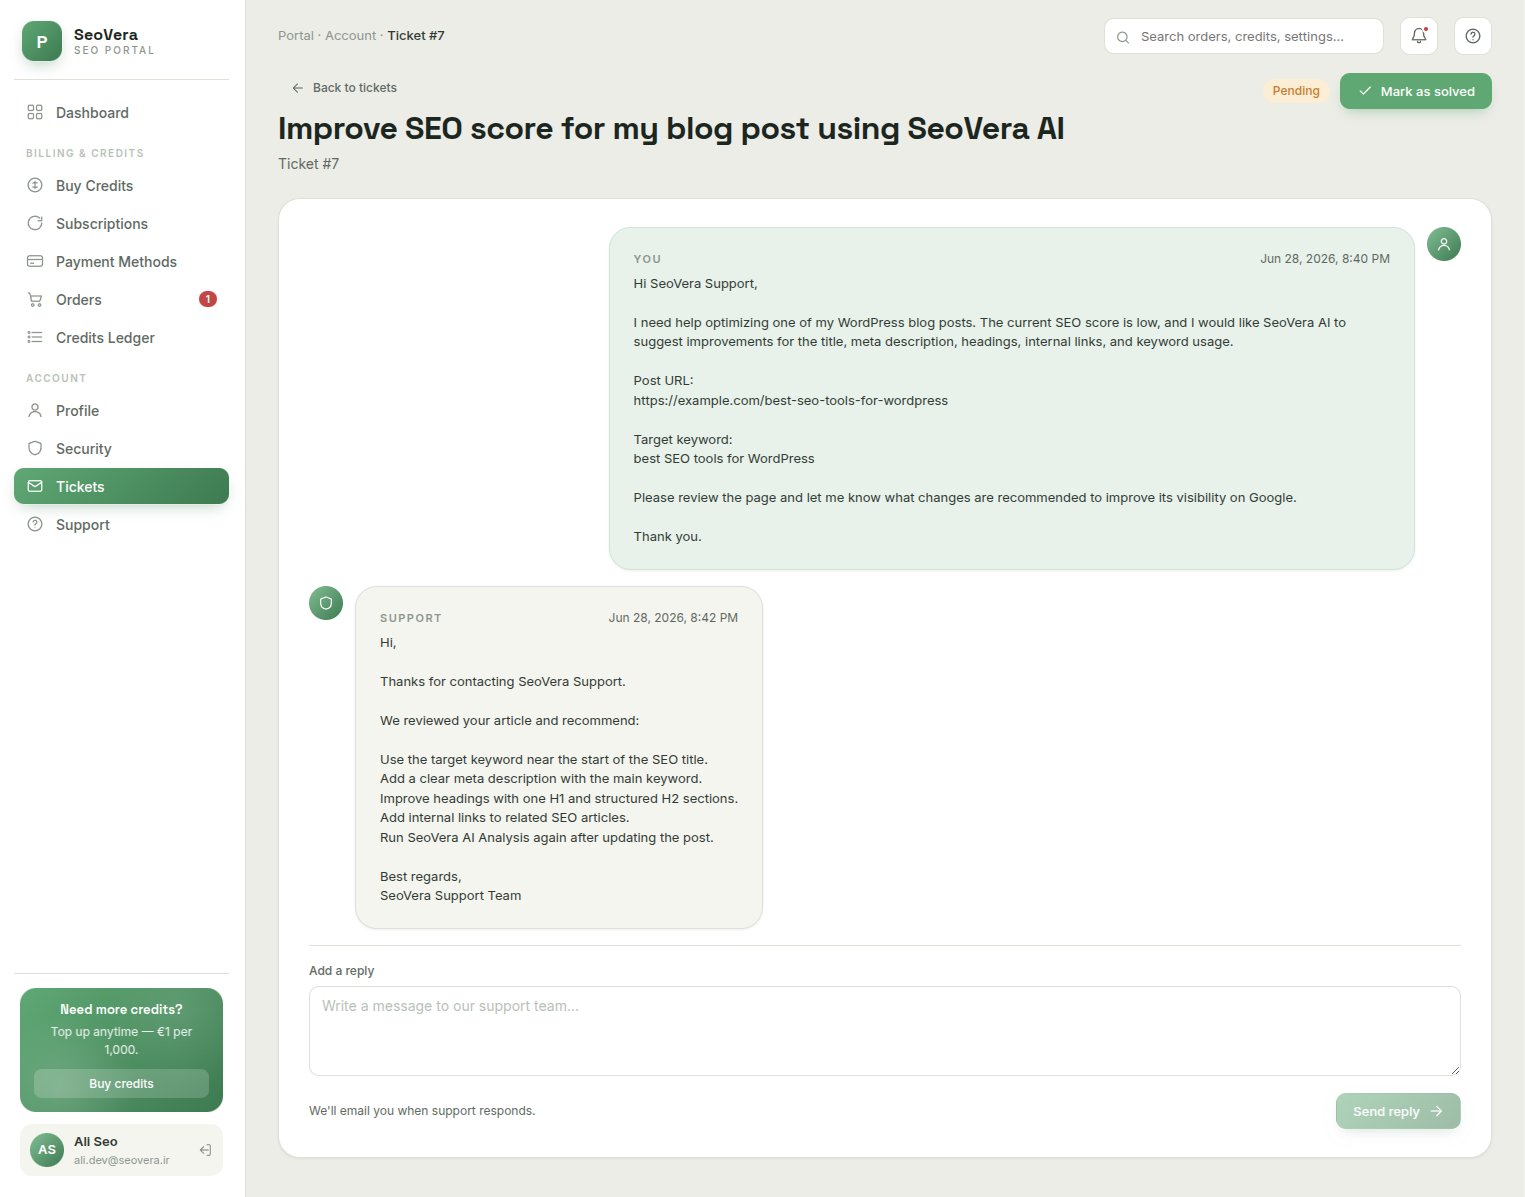Click the AS user avatar

point(47,1150)
